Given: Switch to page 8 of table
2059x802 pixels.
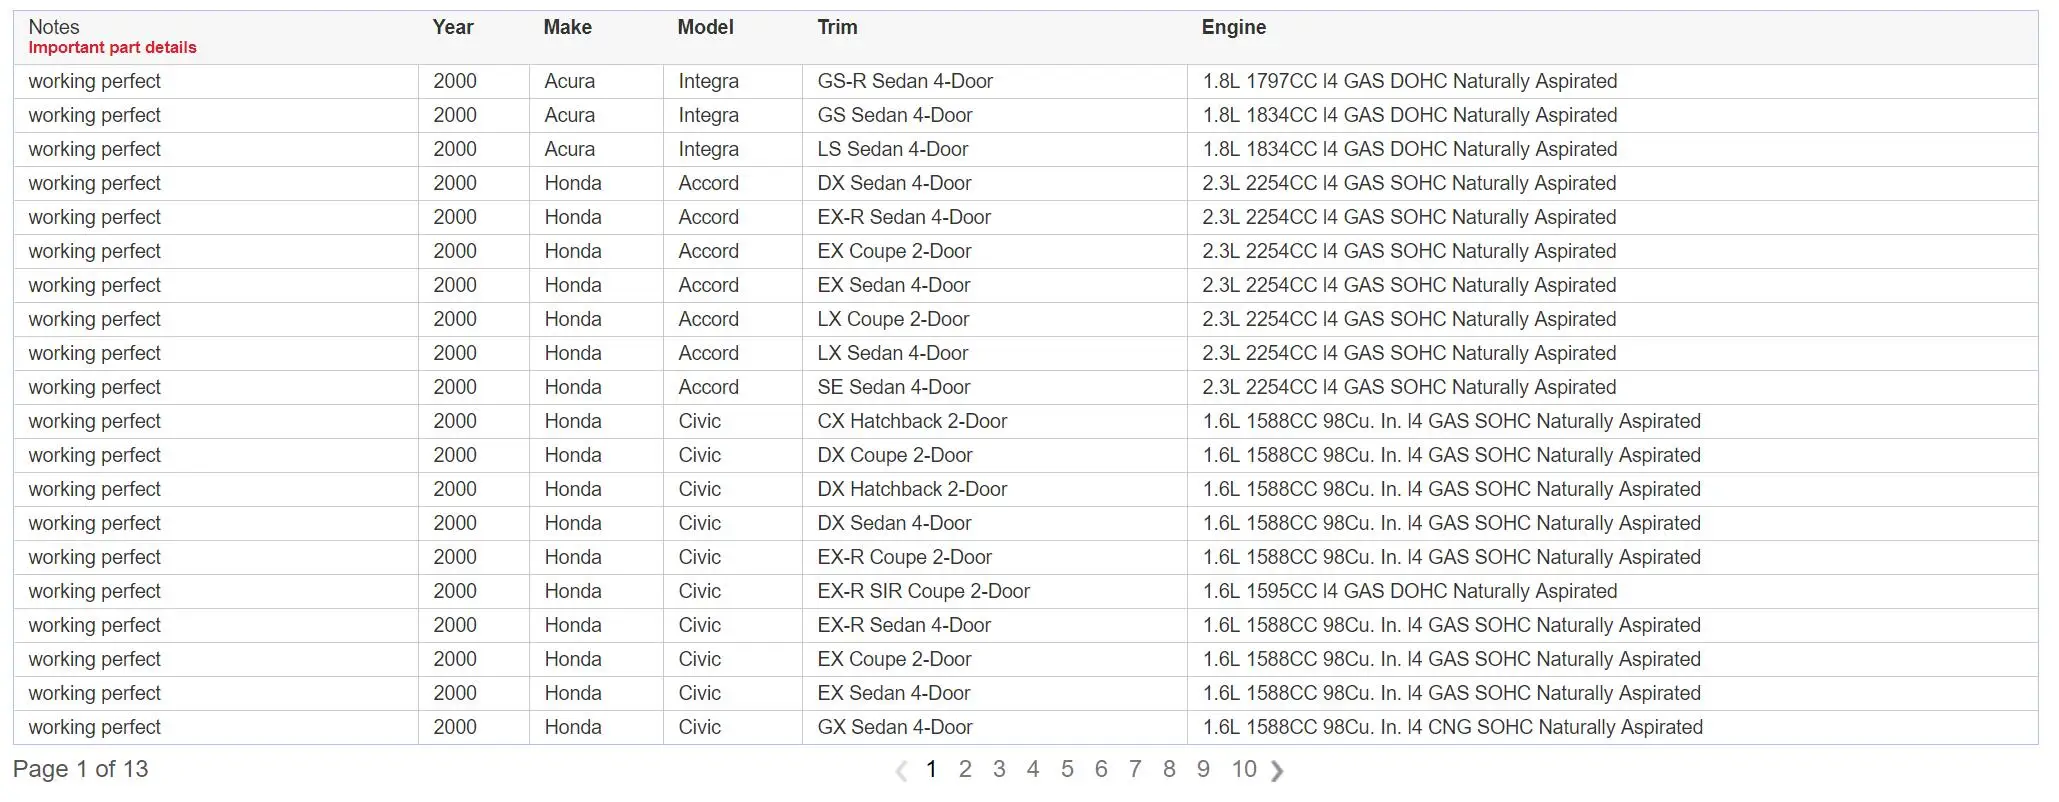Looking at the screenshot, I should click(x=1169, y=769).
